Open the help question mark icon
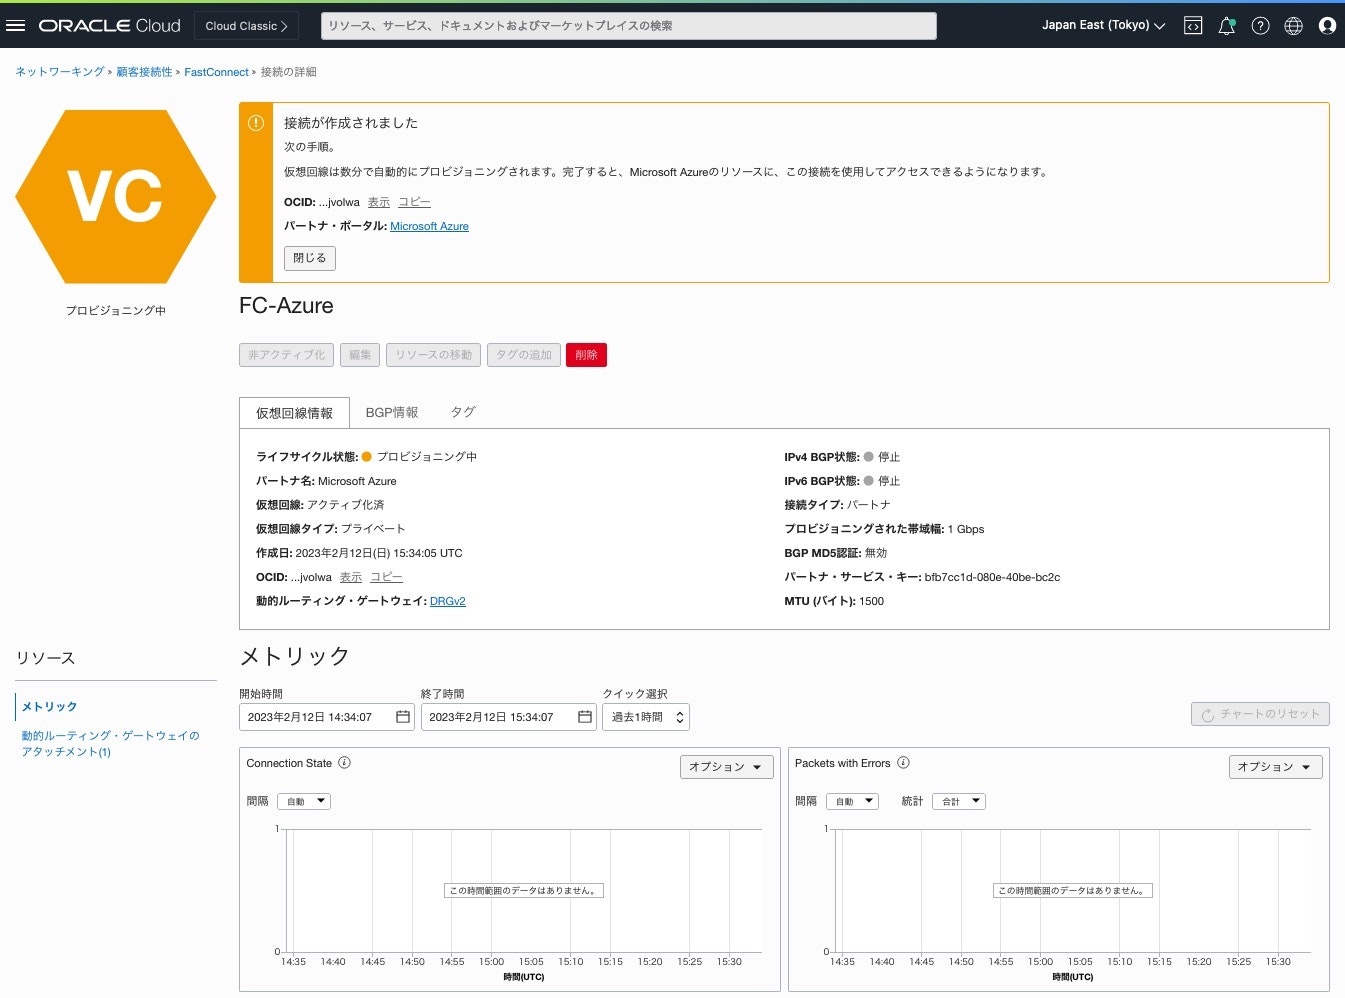 1260,26
